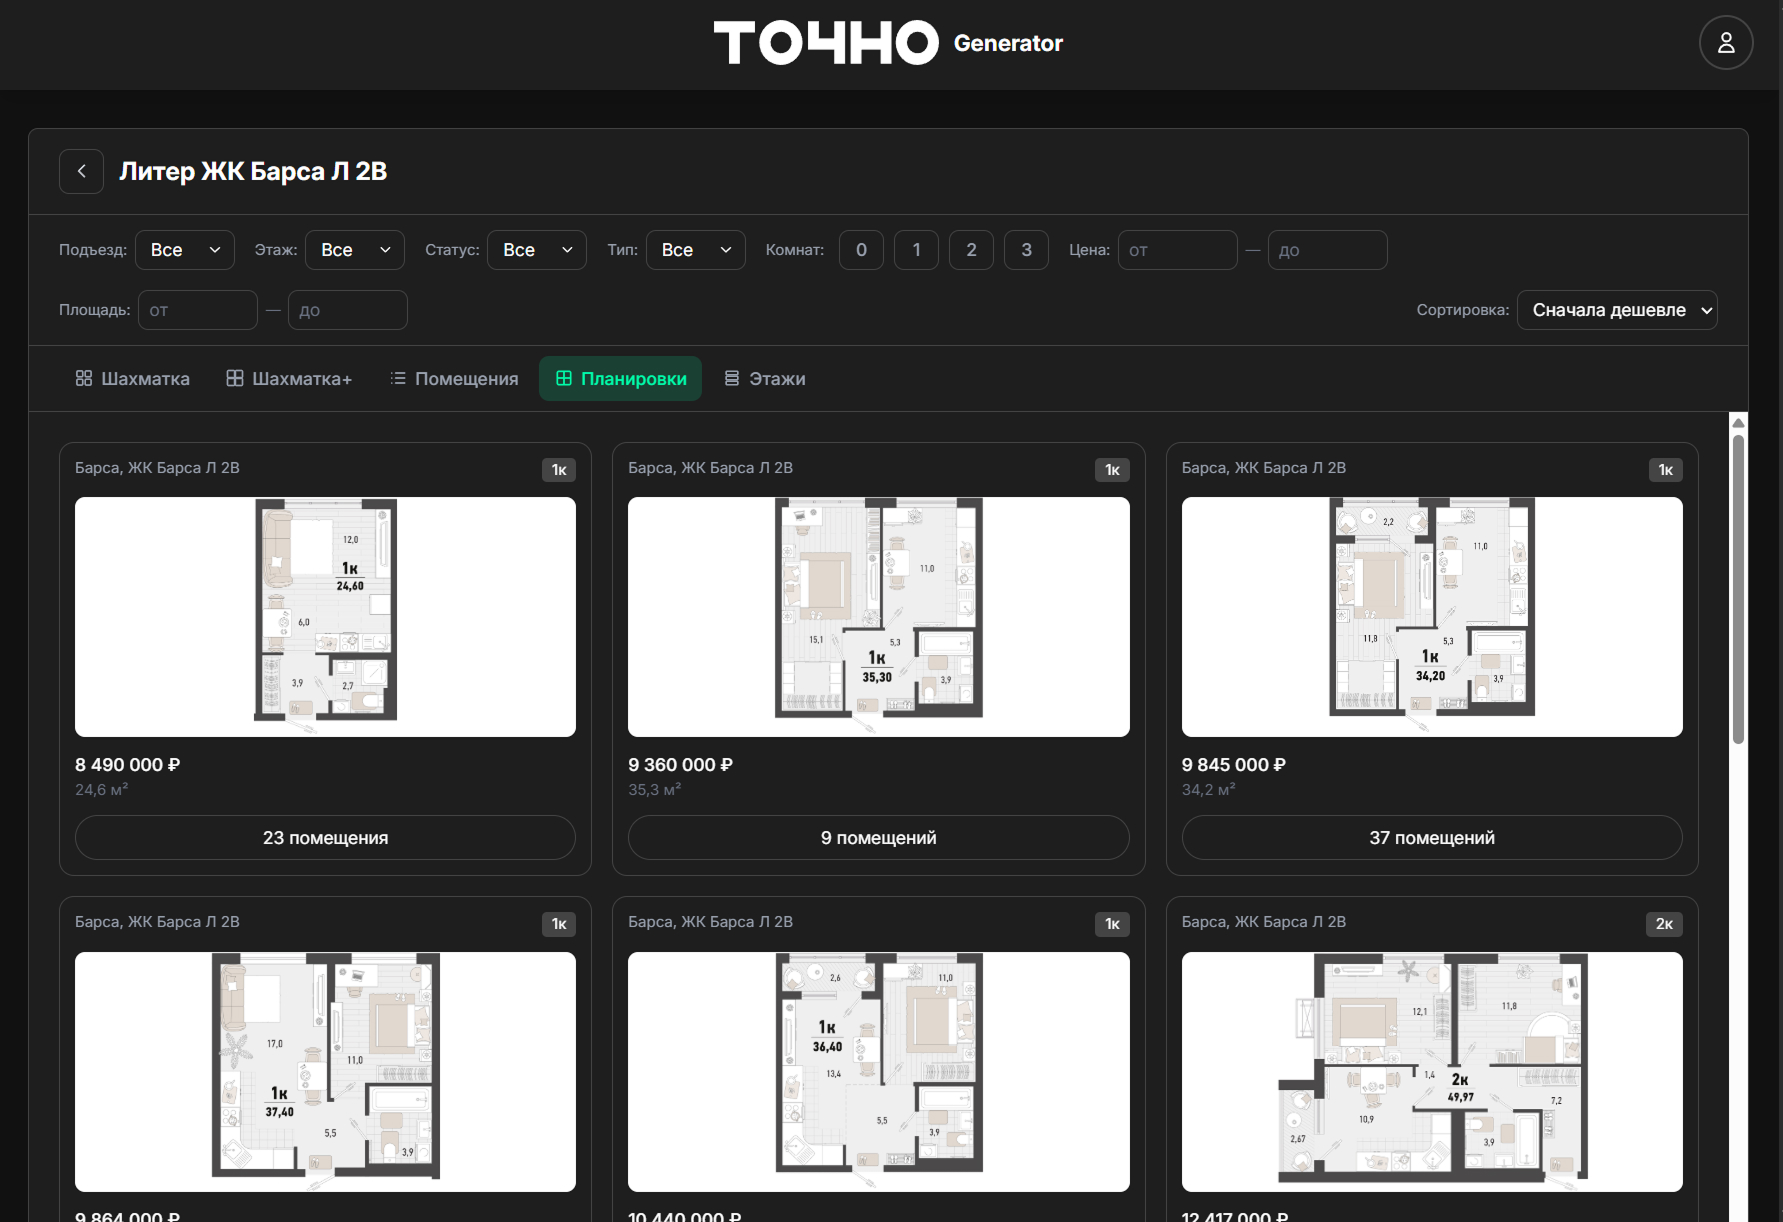Toggle room filter 0

(861, 250)
